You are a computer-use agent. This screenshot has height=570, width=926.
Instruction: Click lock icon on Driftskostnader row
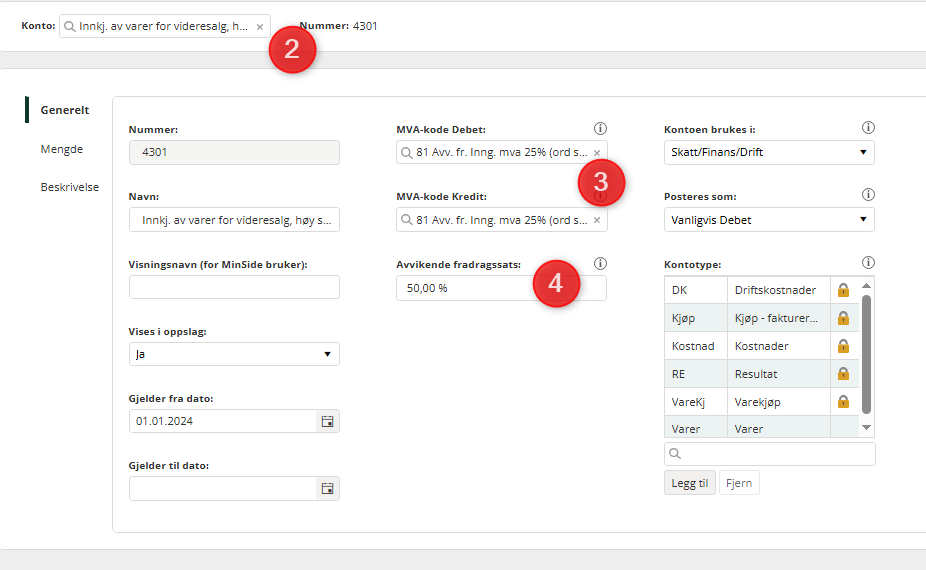point(843,290)
